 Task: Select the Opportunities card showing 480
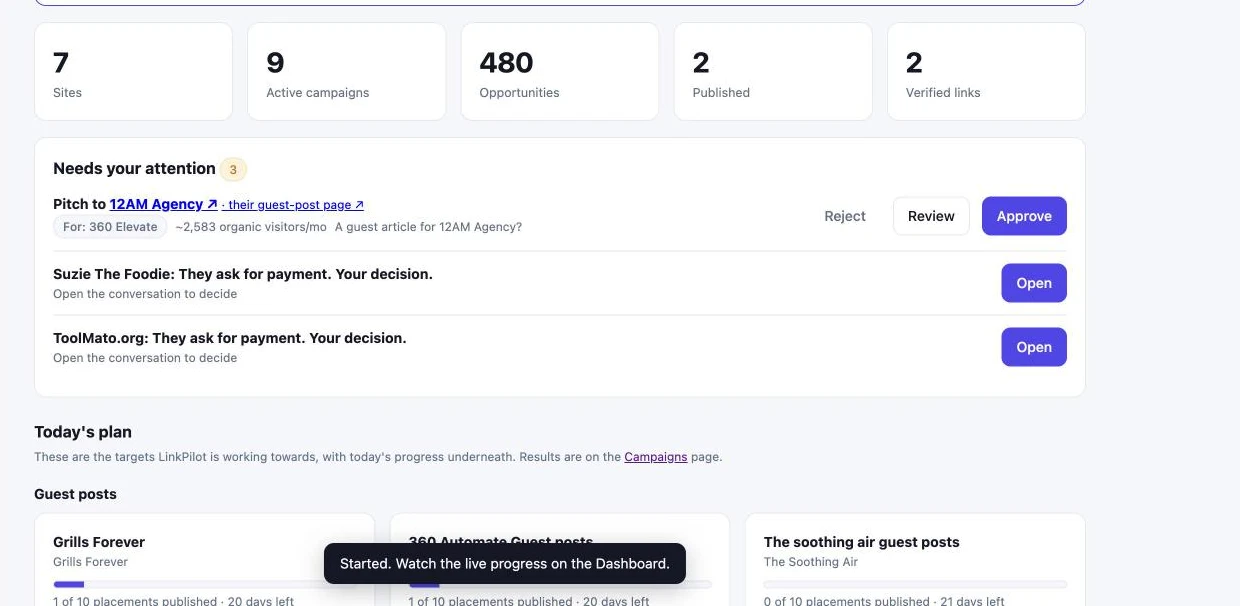tap(560, 72)
